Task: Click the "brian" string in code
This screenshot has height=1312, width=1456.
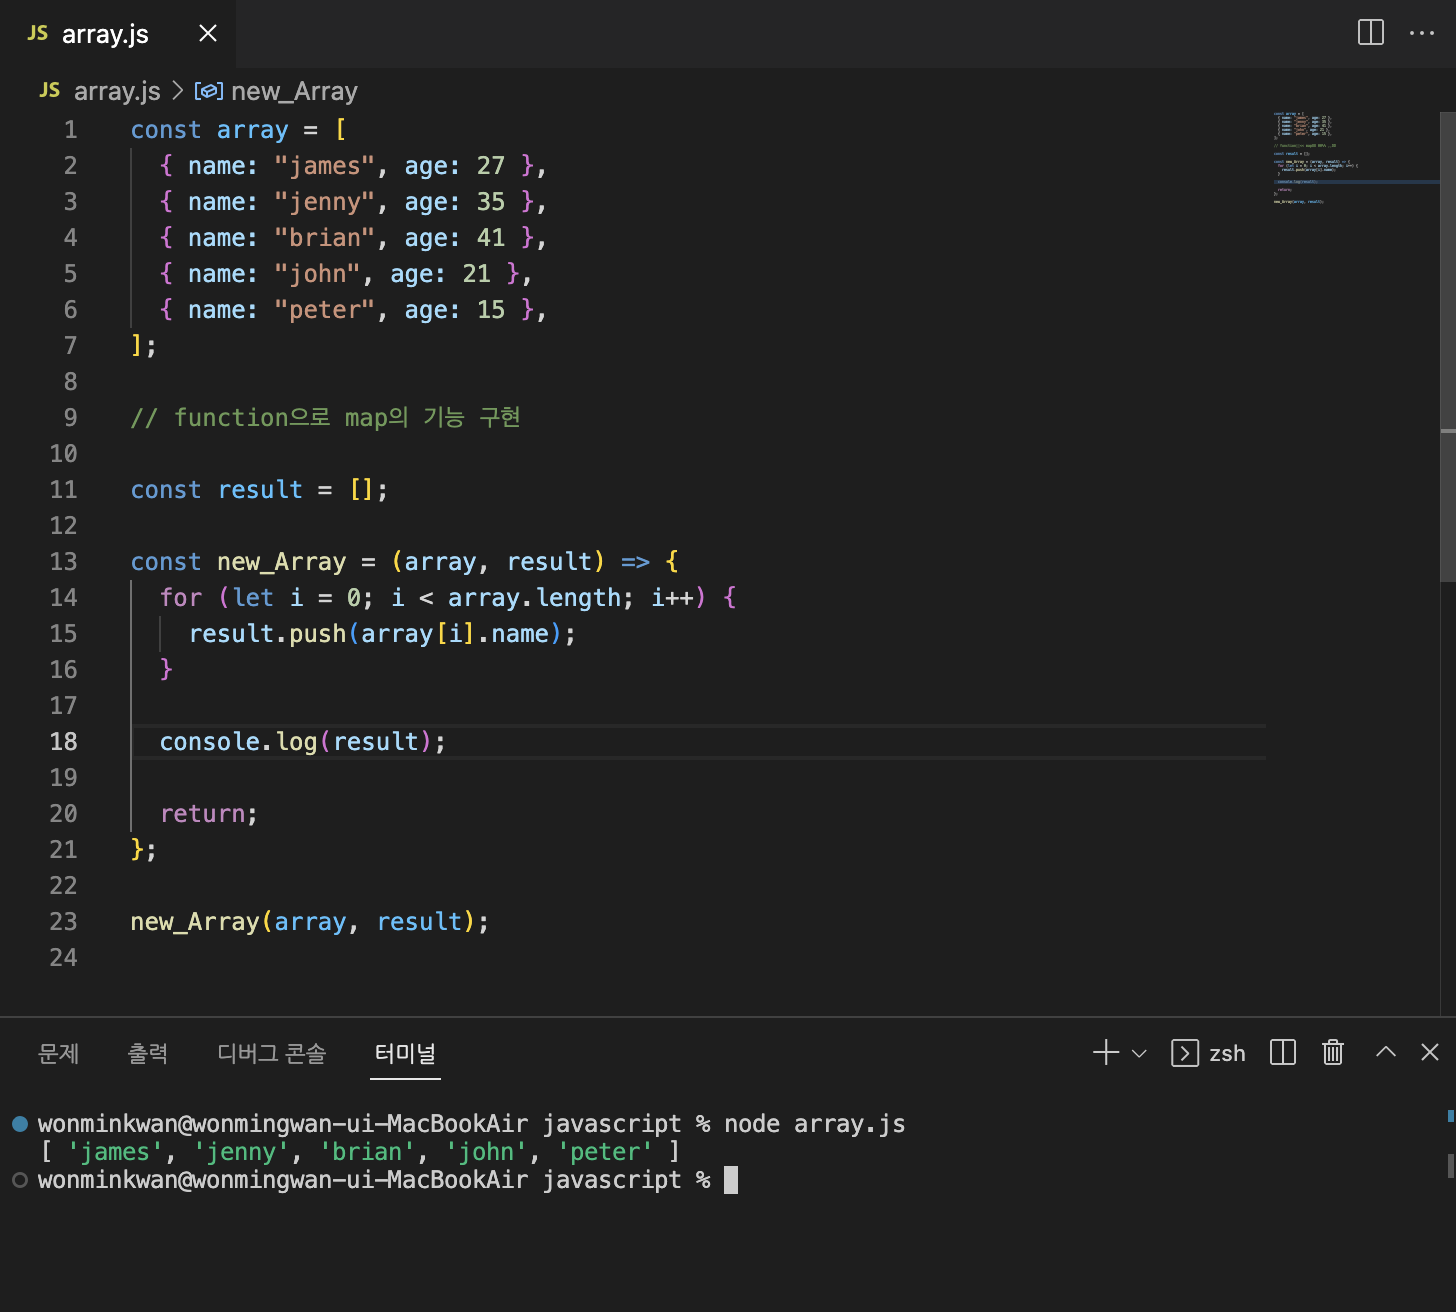Action: click(x=324, y=238)
